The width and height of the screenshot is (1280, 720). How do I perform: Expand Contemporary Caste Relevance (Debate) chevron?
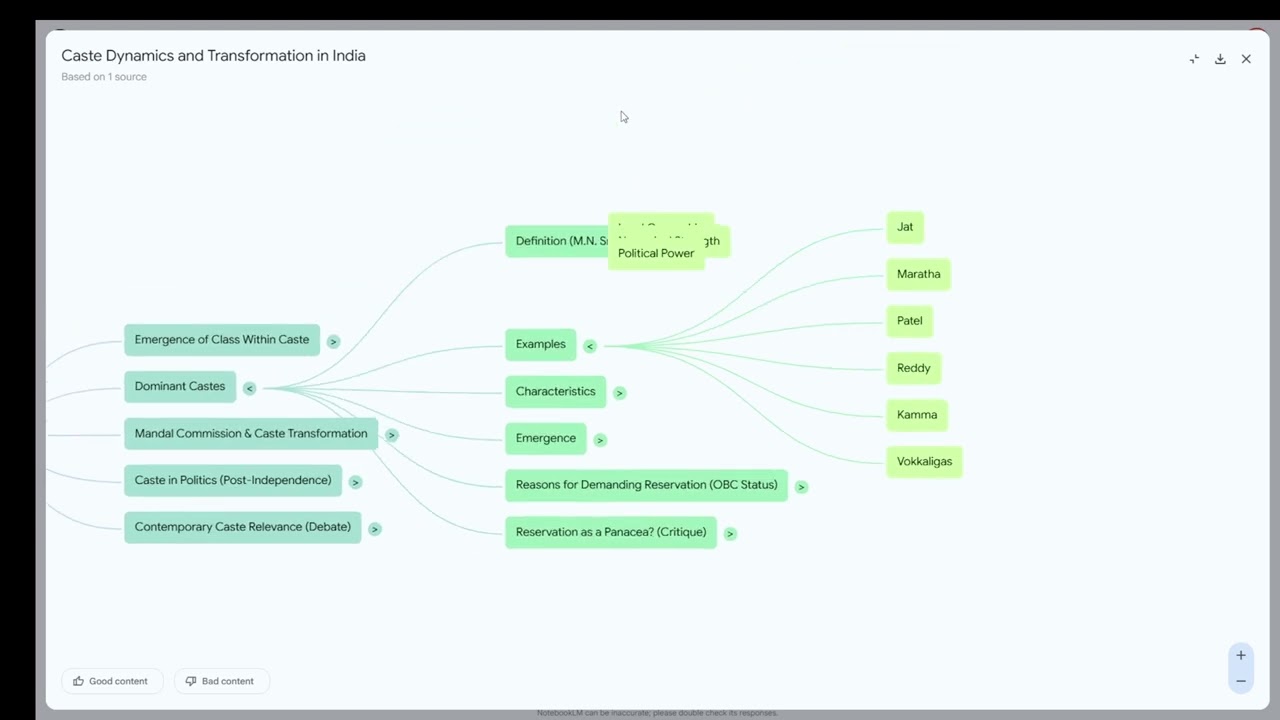point(374,529)
